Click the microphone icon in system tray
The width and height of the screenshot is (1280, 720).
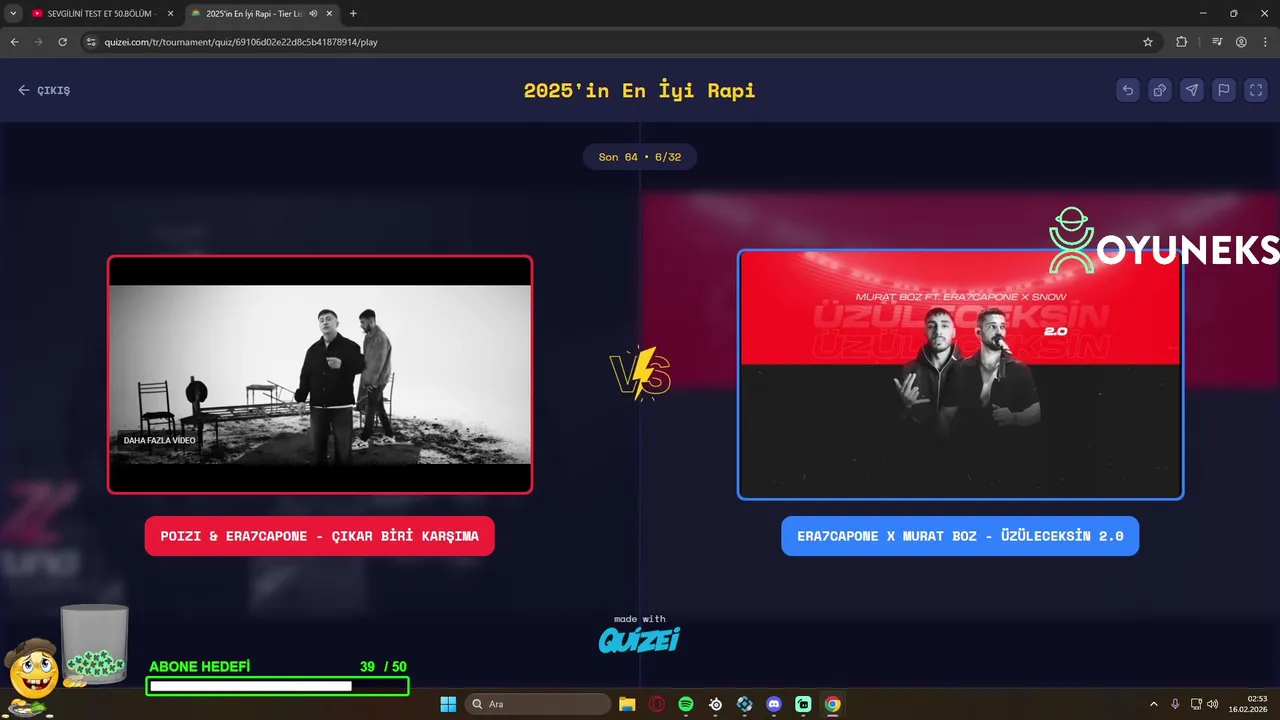pos(1175,704)
